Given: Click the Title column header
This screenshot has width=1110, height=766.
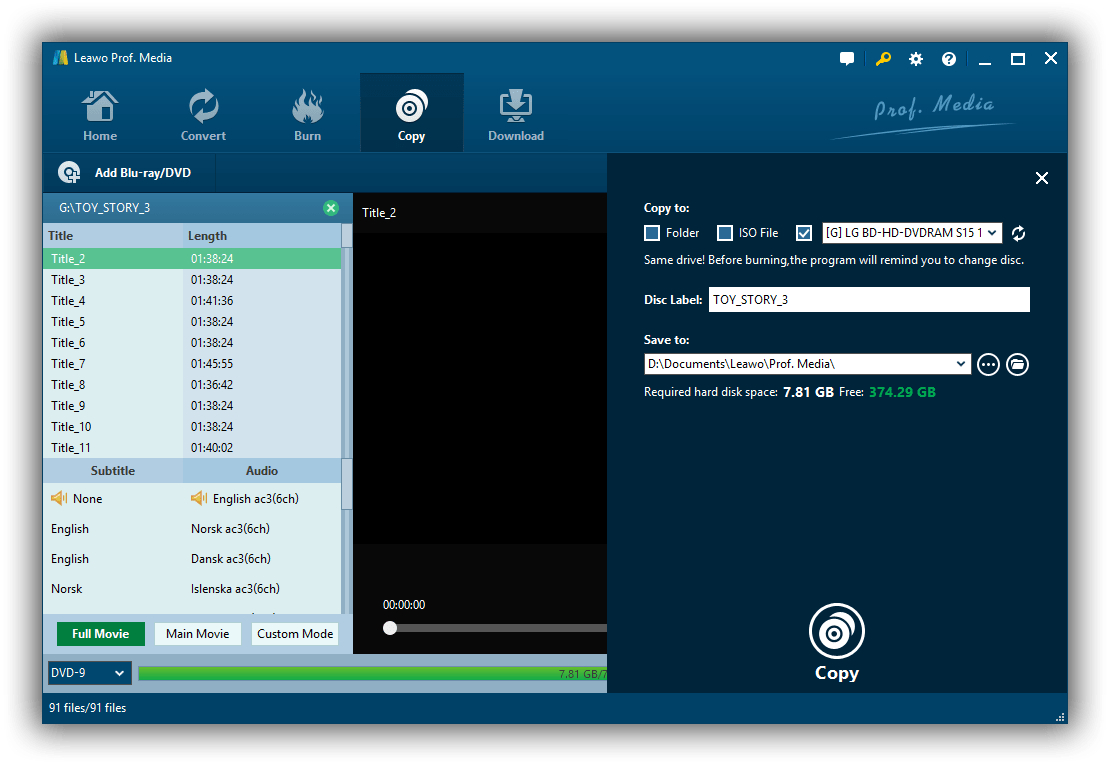Looking at the screenshot, I should [x=113, y=236].
